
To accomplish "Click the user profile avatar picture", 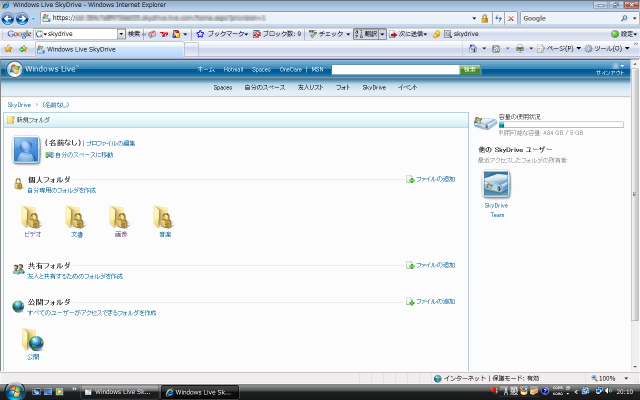I will 26,150.
